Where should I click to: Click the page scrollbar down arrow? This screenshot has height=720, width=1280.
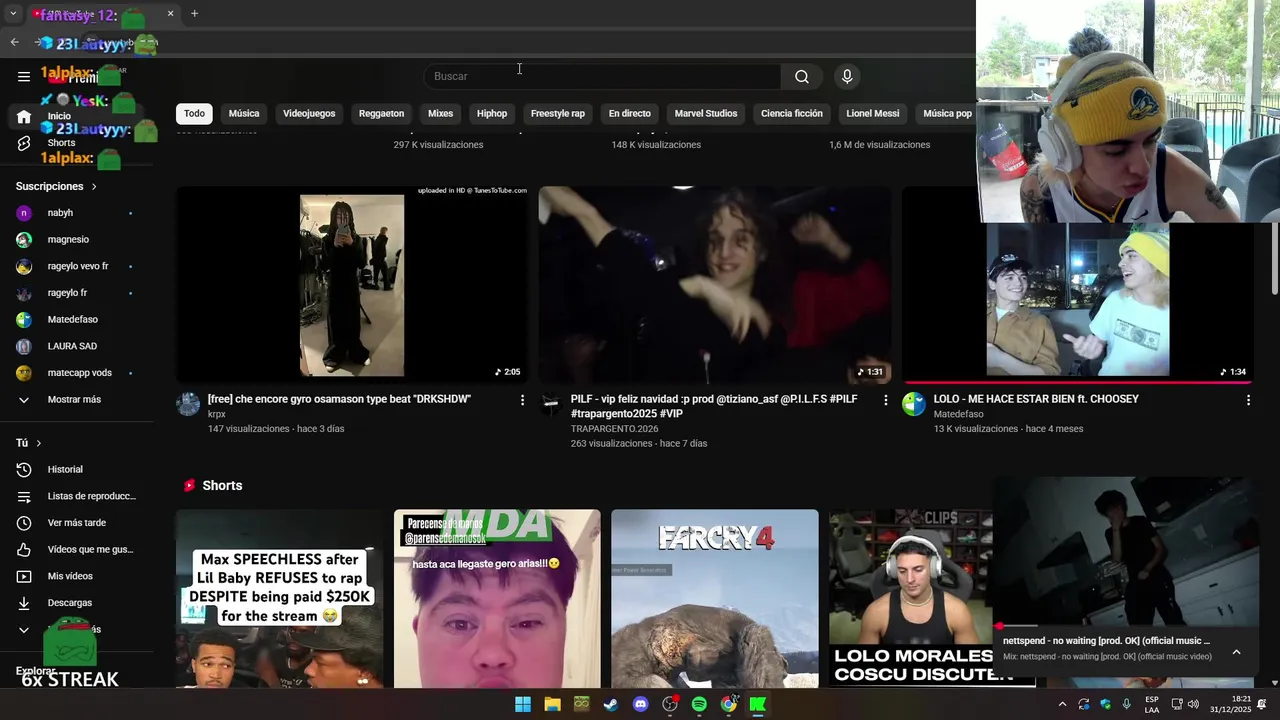coord(1274,682)
